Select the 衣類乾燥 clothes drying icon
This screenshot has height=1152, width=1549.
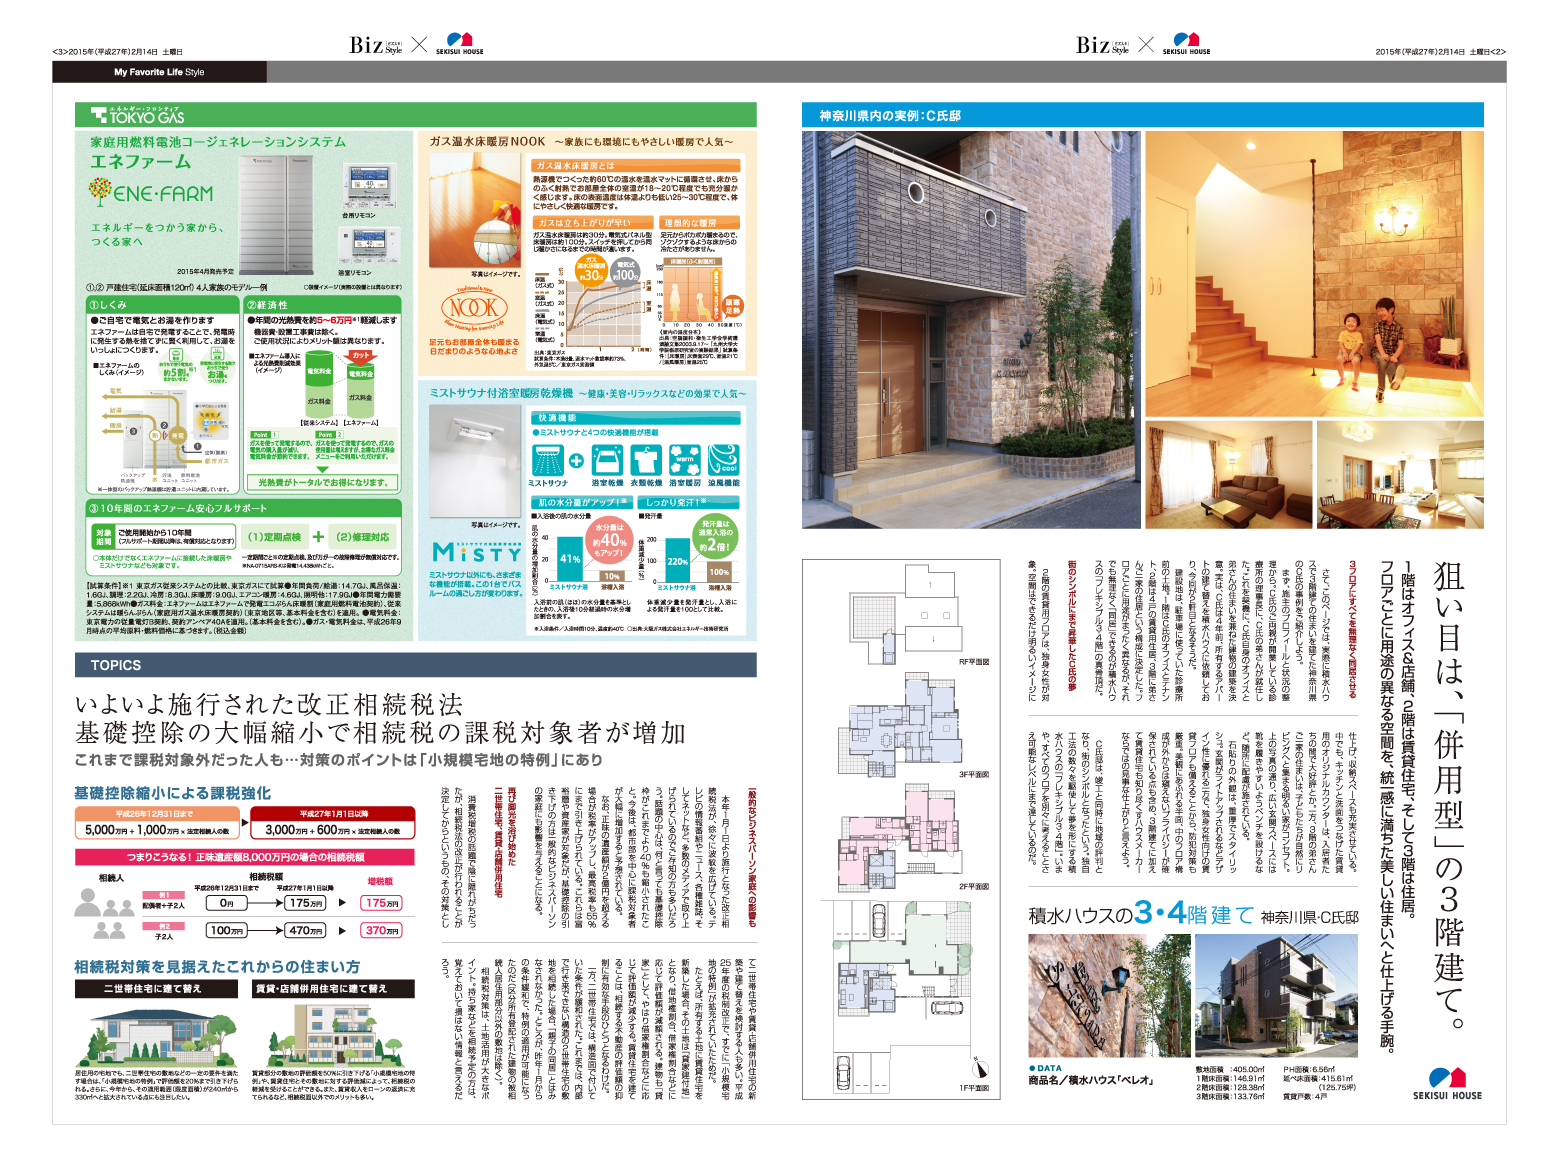point(646,460)
